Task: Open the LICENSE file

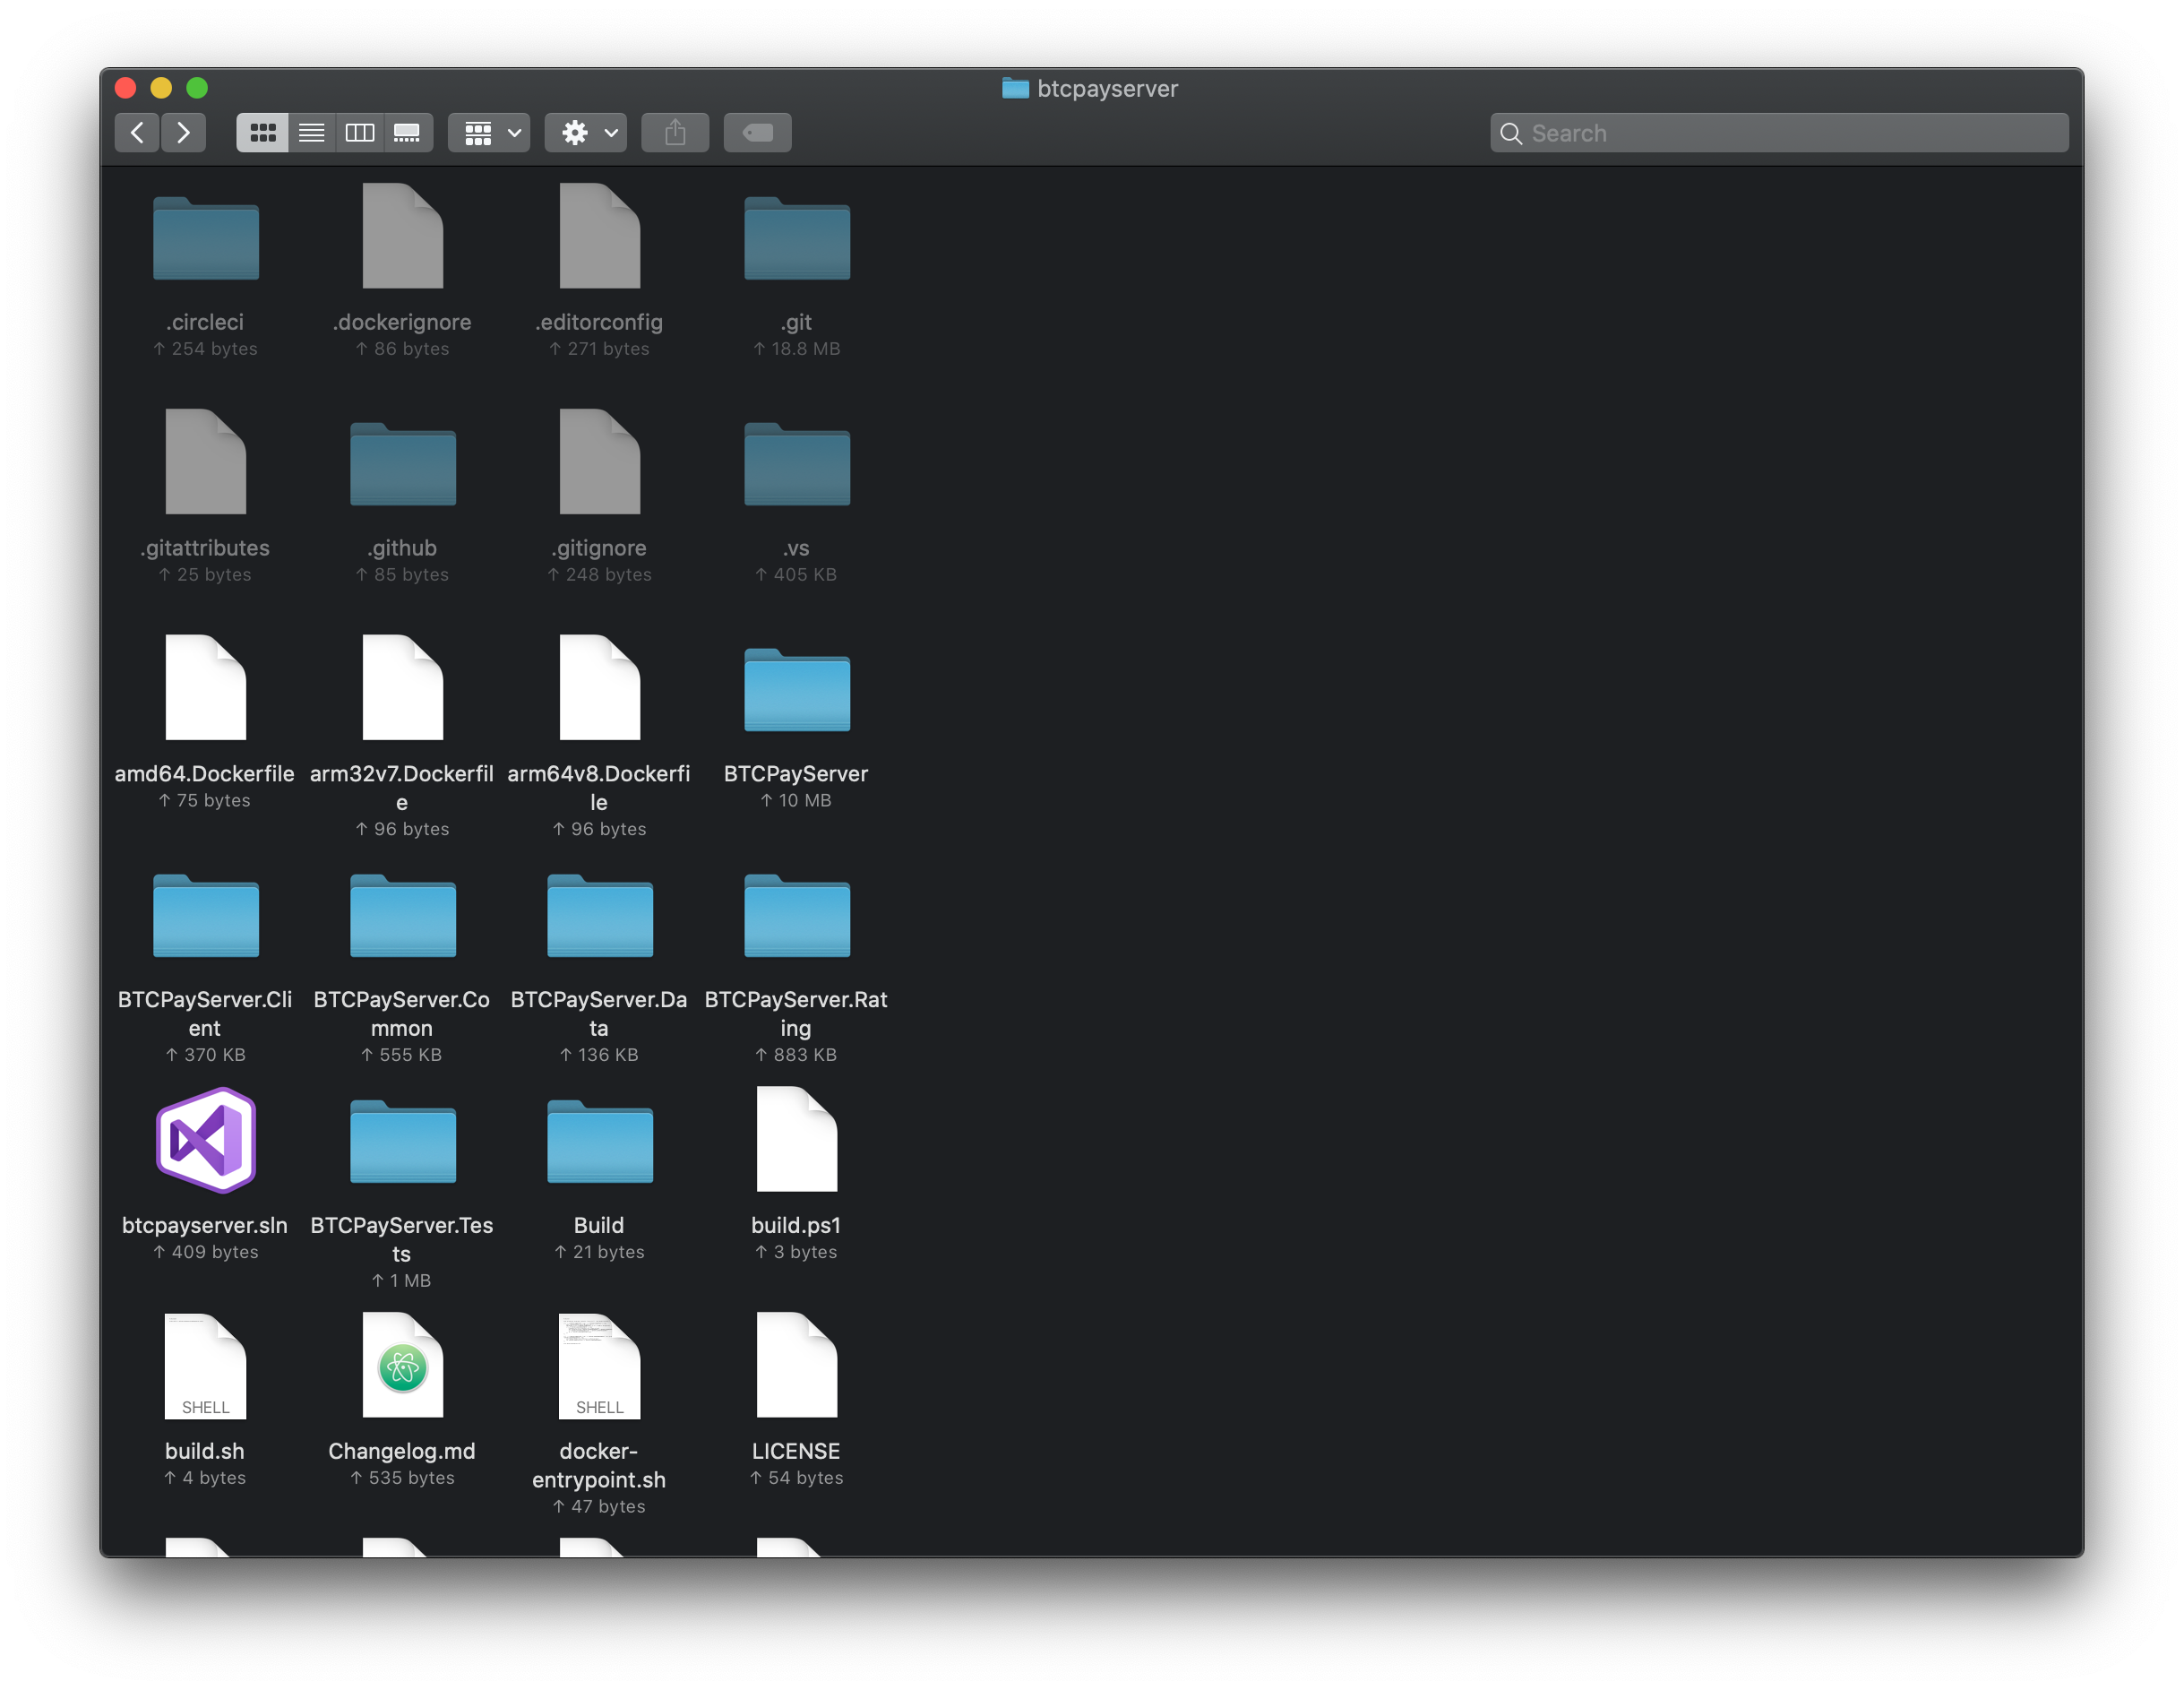Action: pyautogui.click(x=796, y=1366)
